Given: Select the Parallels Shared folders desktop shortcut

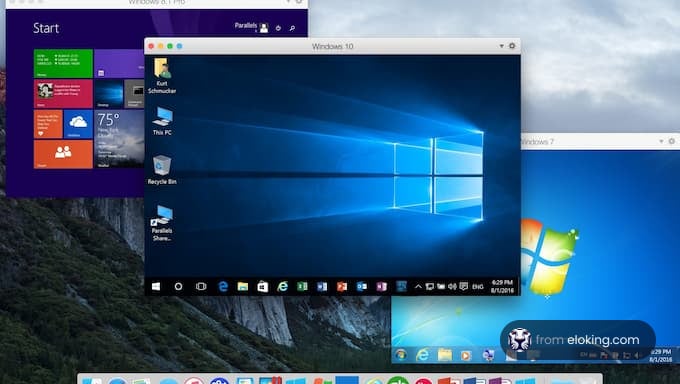Looking at the screenshot, I should 162,223.
